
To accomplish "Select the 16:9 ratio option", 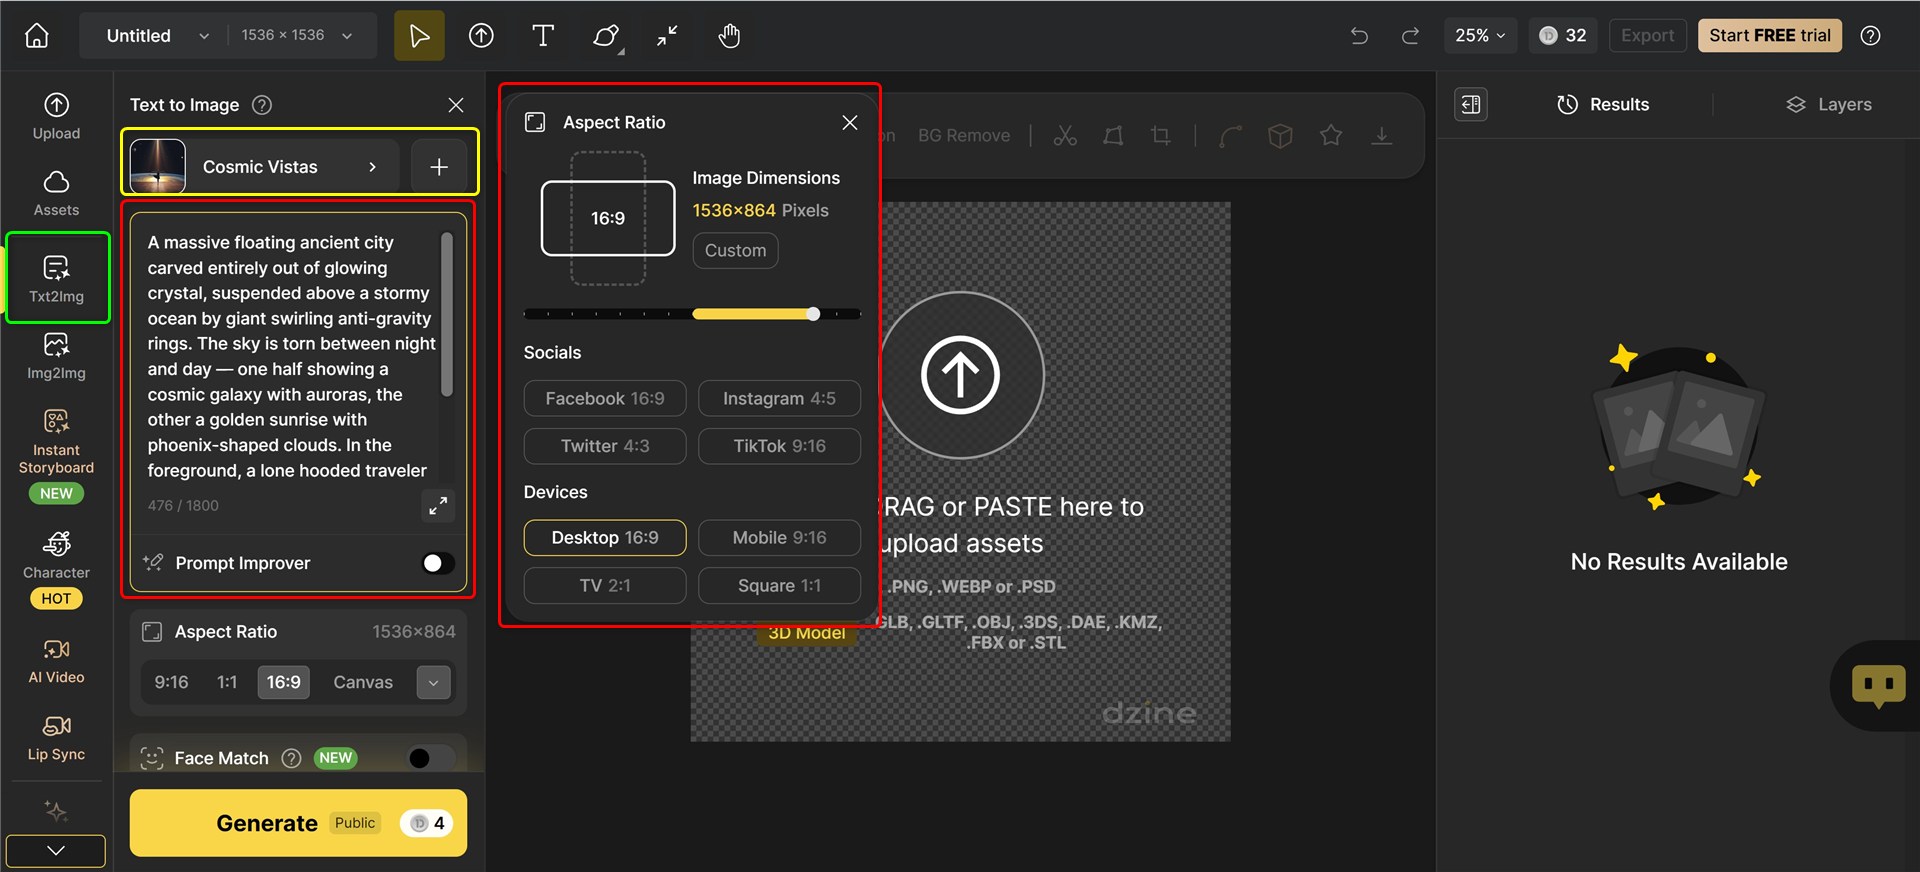I will [x=283, y=682].
